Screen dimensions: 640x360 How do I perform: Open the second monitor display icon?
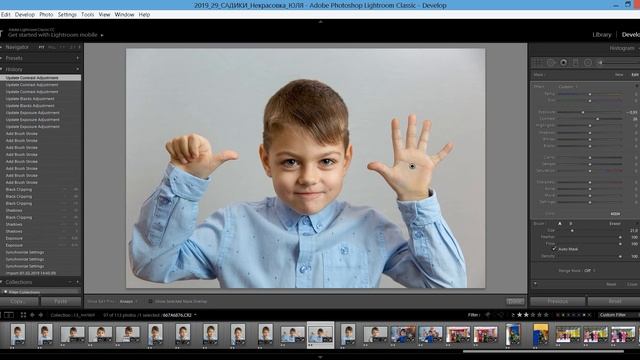click(x=9, y=315)
